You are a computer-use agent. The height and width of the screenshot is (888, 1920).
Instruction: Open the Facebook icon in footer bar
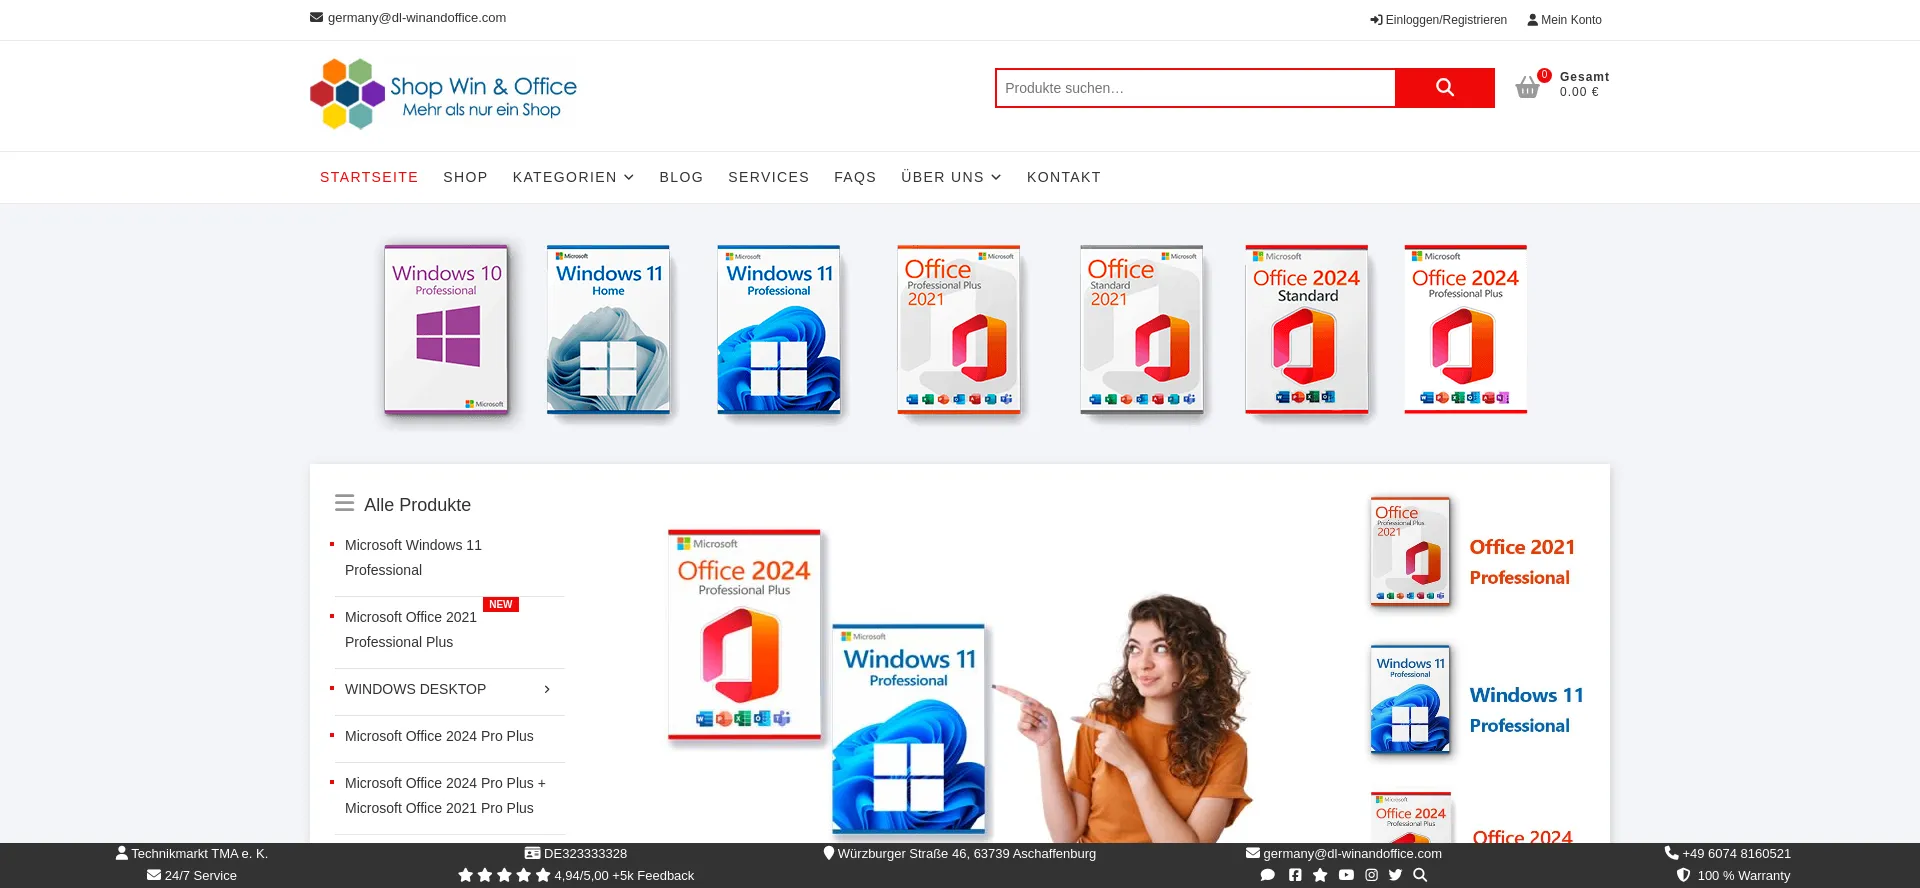[1295, 875]
